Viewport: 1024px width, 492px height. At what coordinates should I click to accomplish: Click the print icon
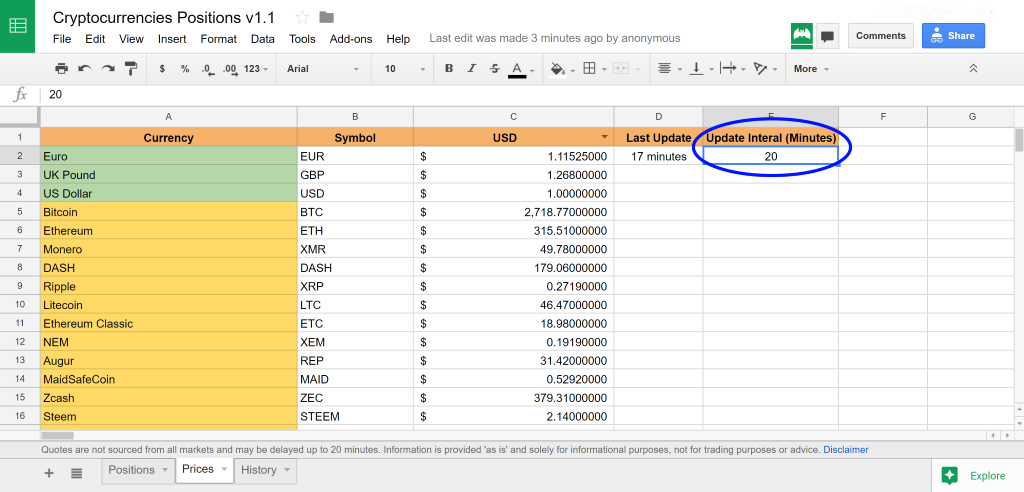(x=61, y=69)
